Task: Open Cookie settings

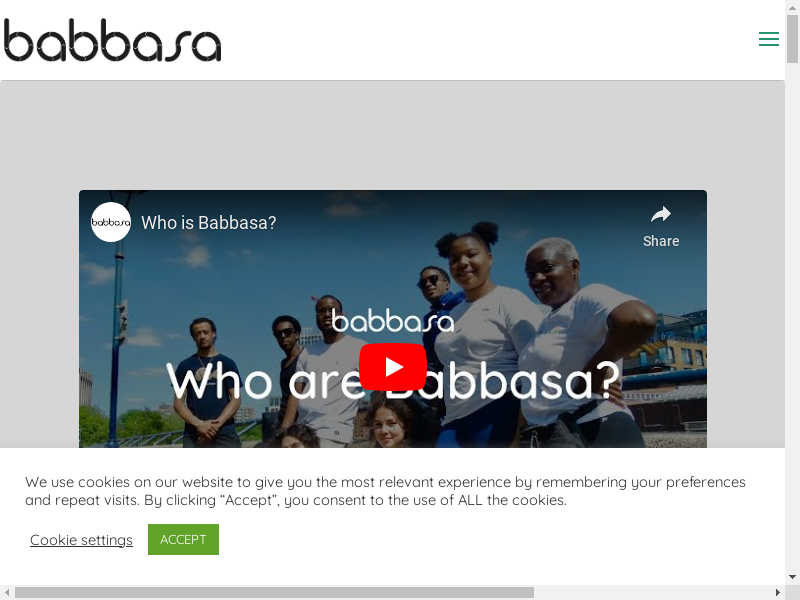Action: [81, 540]
